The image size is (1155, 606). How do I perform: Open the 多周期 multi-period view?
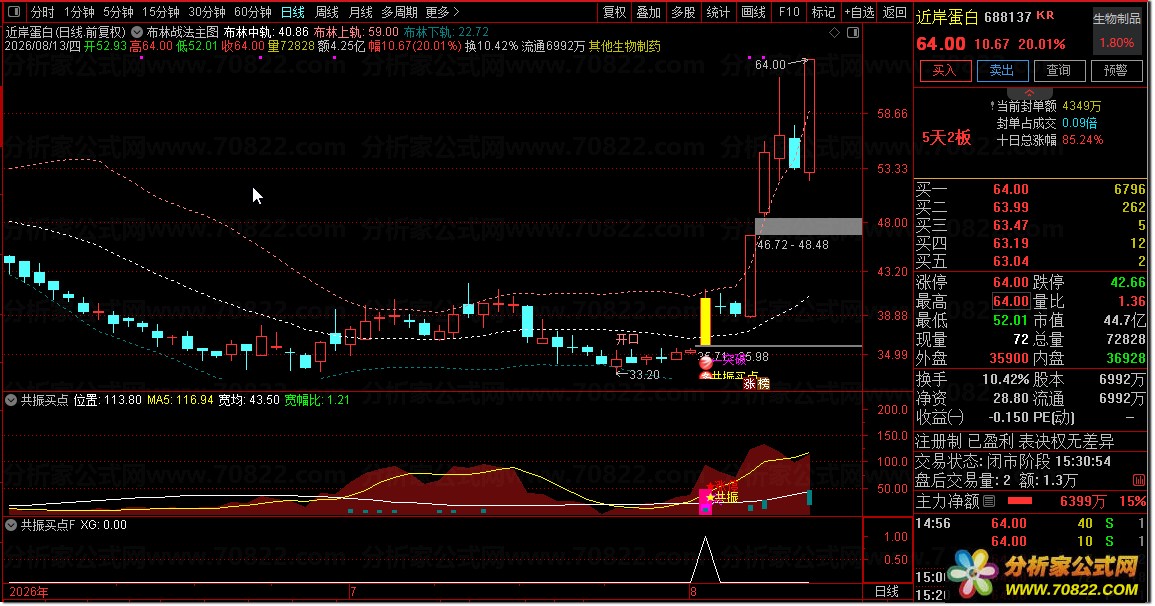click(x=399, y=12)
